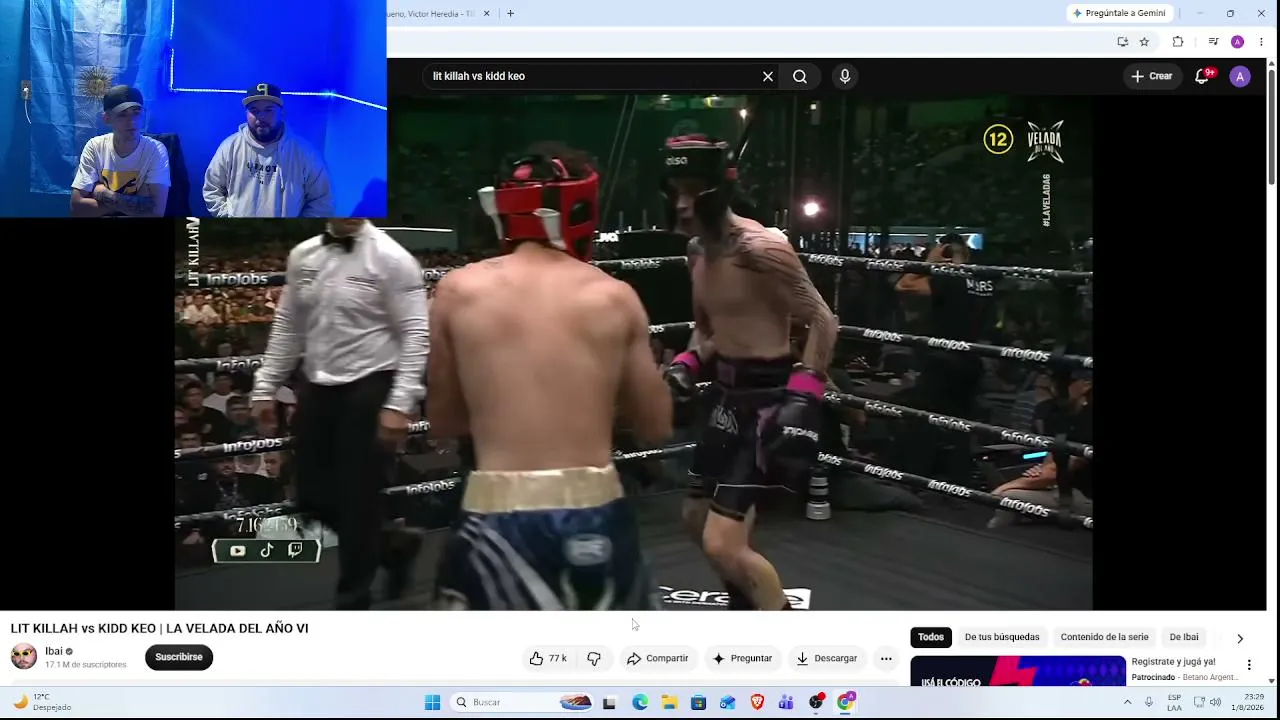Click on the video player to pause
This screenshot has height=720, width=1280.
633,352
